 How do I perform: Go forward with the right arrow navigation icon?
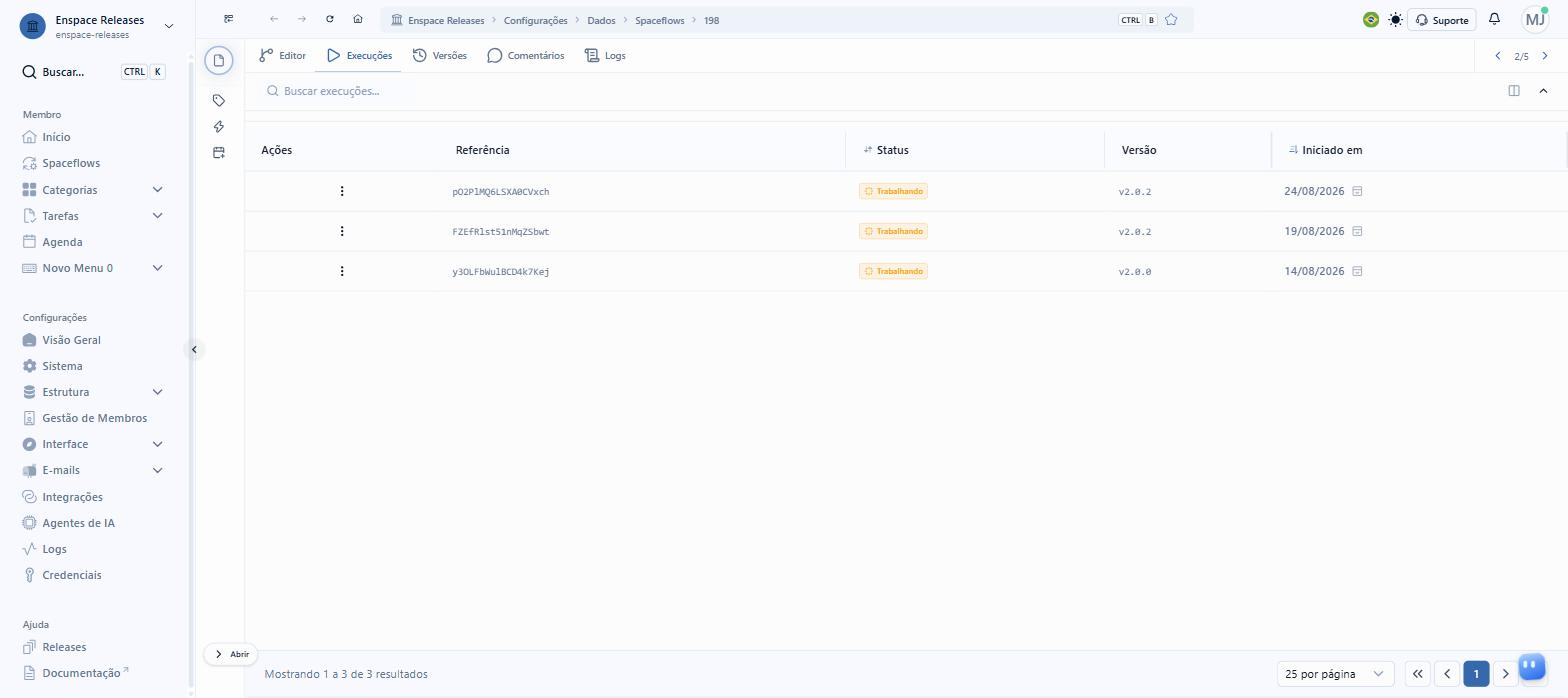point(302,19)
